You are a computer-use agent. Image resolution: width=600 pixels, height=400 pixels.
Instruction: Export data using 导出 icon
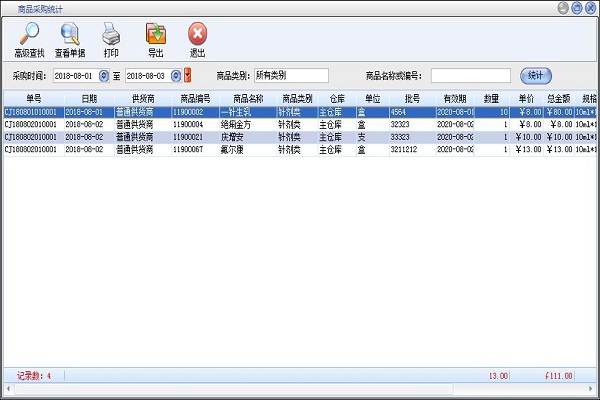coord(155,37)
